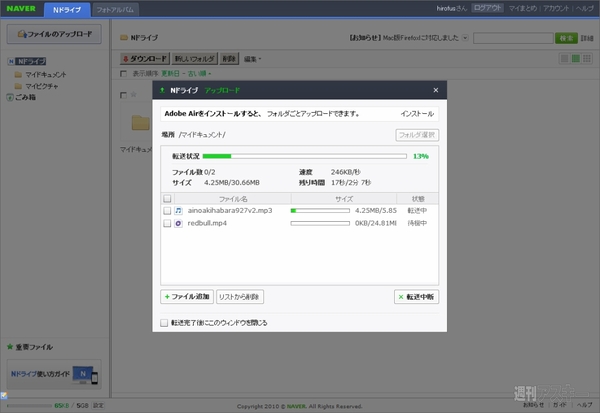
Task: Click フォルダ選択 button
Action: point(417,135)
